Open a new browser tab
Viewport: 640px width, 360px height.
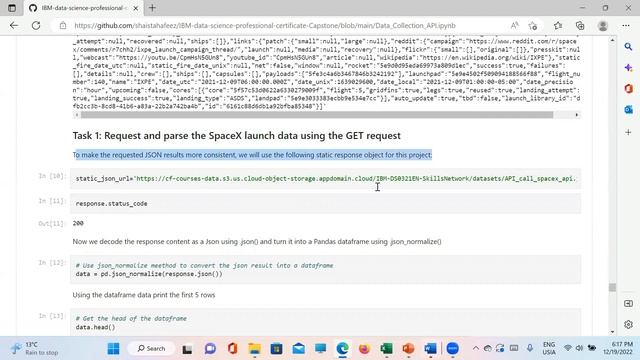[x=152, y=8]
